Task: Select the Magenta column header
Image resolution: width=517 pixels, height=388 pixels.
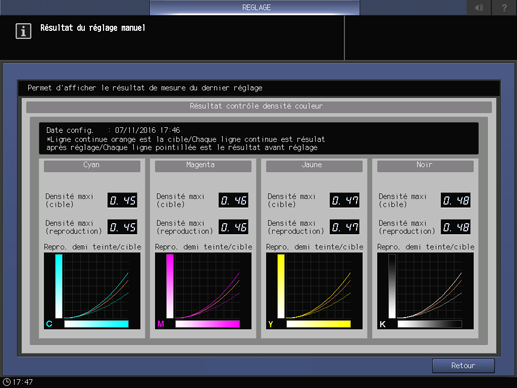Action: 203,166
